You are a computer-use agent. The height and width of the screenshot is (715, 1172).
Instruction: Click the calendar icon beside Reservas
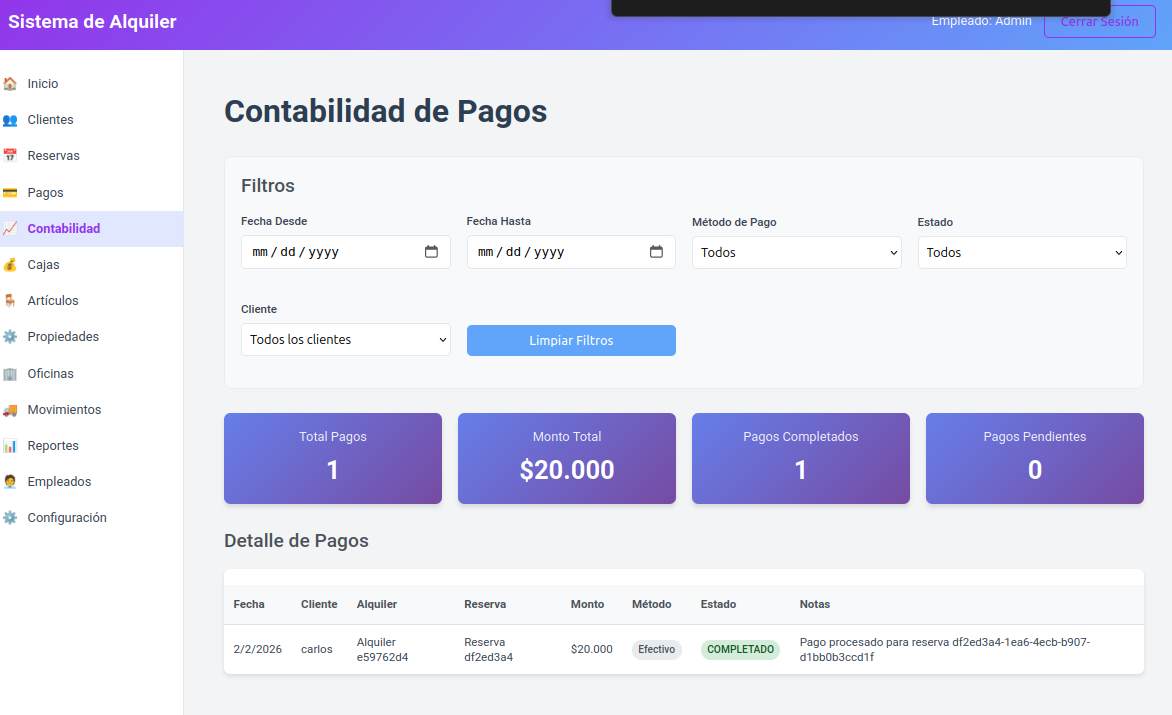coord(10,155)
